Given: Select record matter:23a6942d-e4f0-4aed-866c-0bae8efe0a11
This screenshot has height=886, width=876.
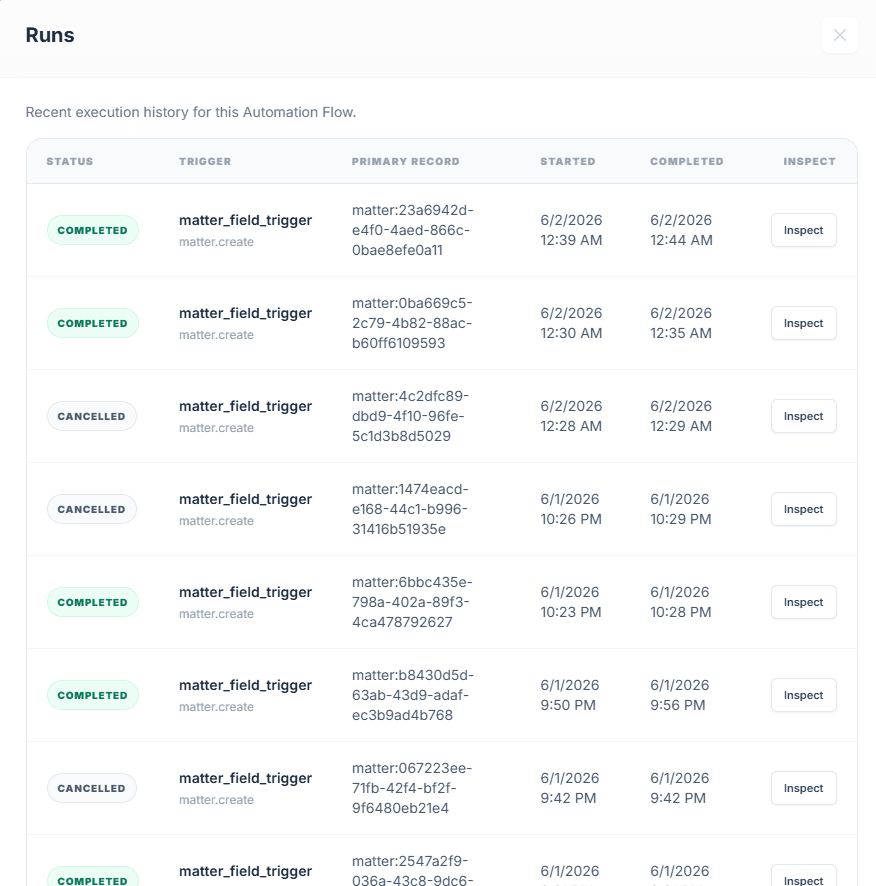Looking at the screenshot, I should point(413,230).
